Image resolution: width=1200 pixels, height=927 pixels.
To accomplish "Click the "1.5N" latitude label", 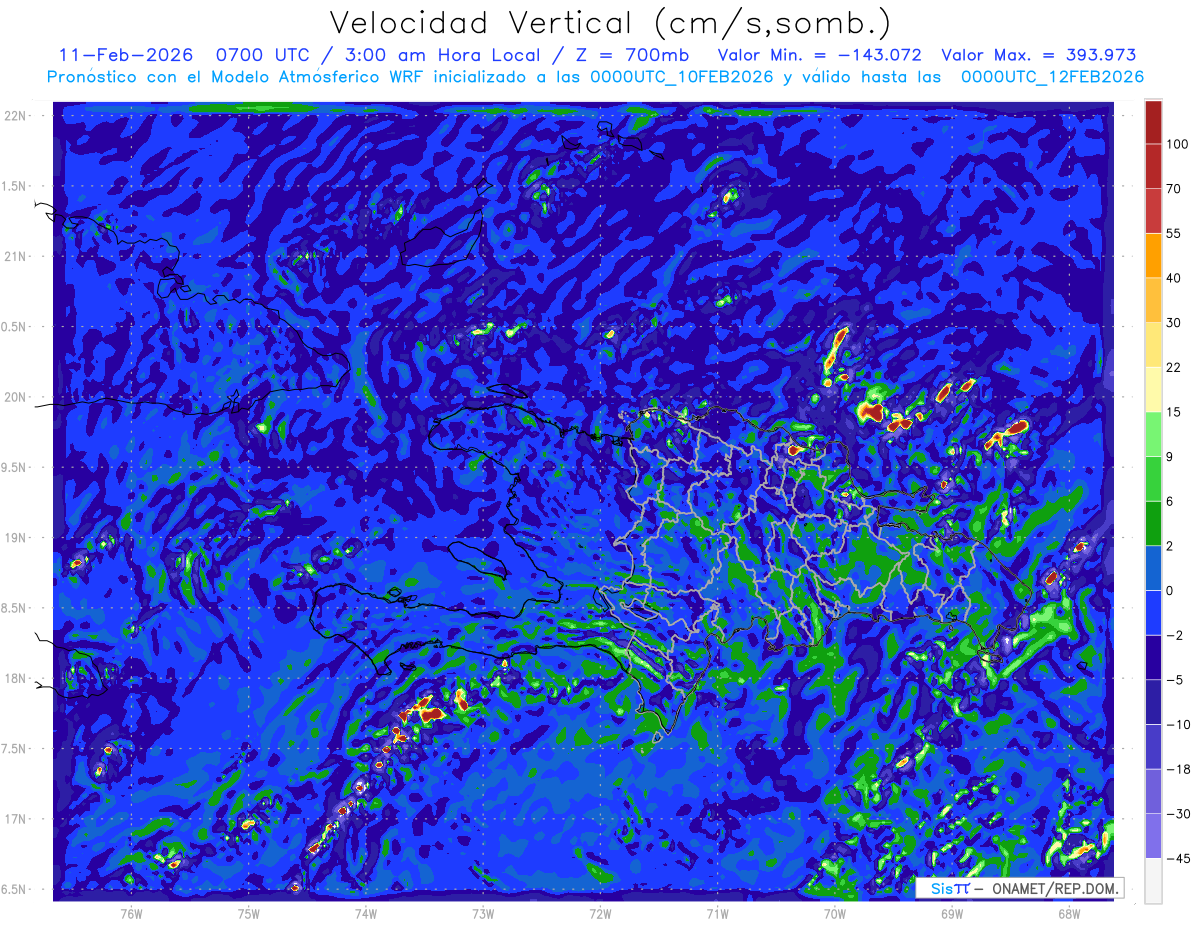I will click(x=15, y=186).
